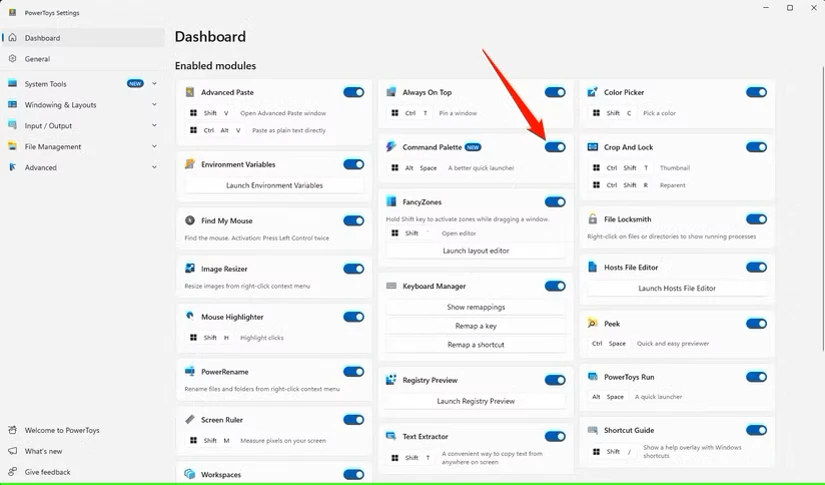The image size is (825, 485).
Task: Click the Text Extractor module icon
Action: pyautogui.click(x=391, y=436)
